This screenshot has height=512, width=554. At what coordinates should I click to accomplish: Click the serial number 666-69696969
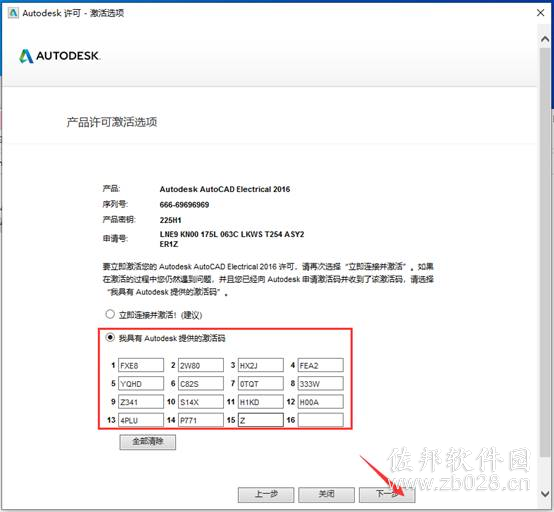(x=184, y=205)
